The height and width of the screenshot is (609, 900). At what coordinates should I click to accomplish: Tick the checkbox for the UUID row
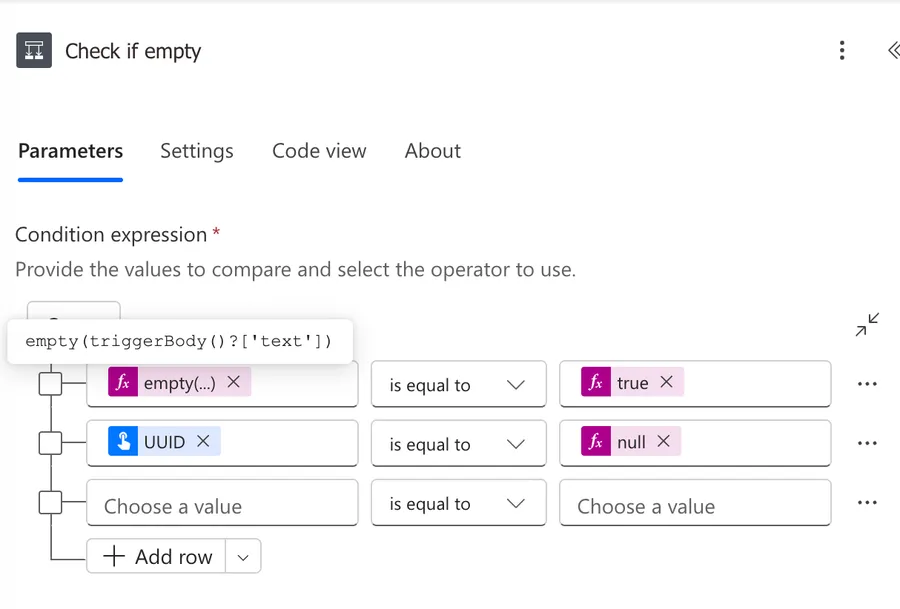tap(50, 443)
